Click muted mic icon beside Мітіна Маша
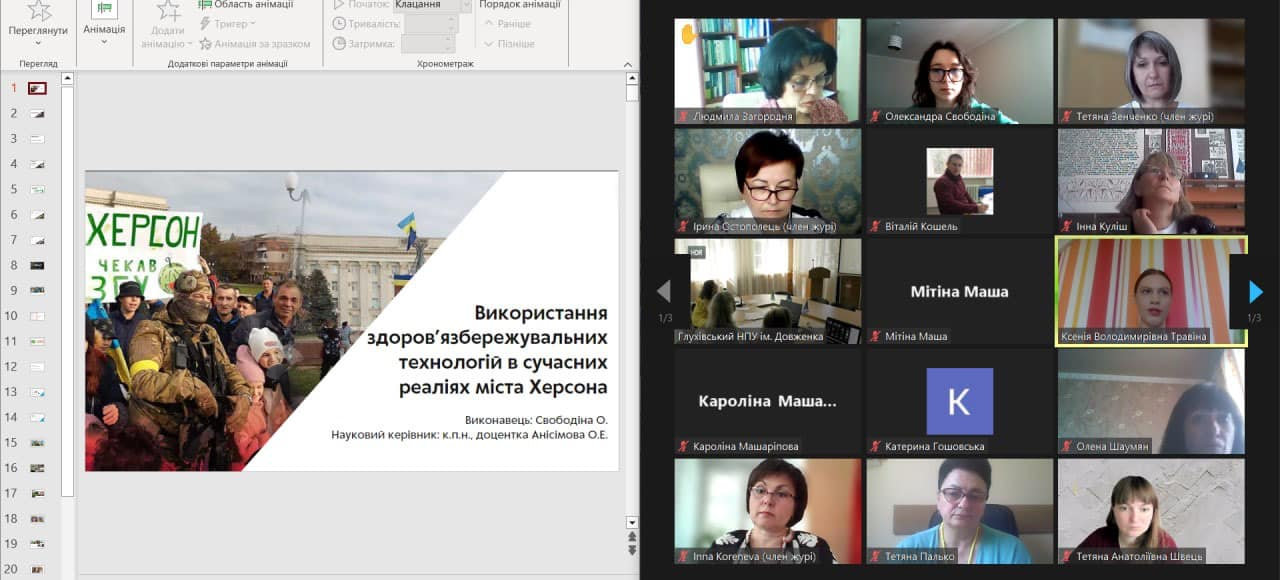 (x=876, y=336)
